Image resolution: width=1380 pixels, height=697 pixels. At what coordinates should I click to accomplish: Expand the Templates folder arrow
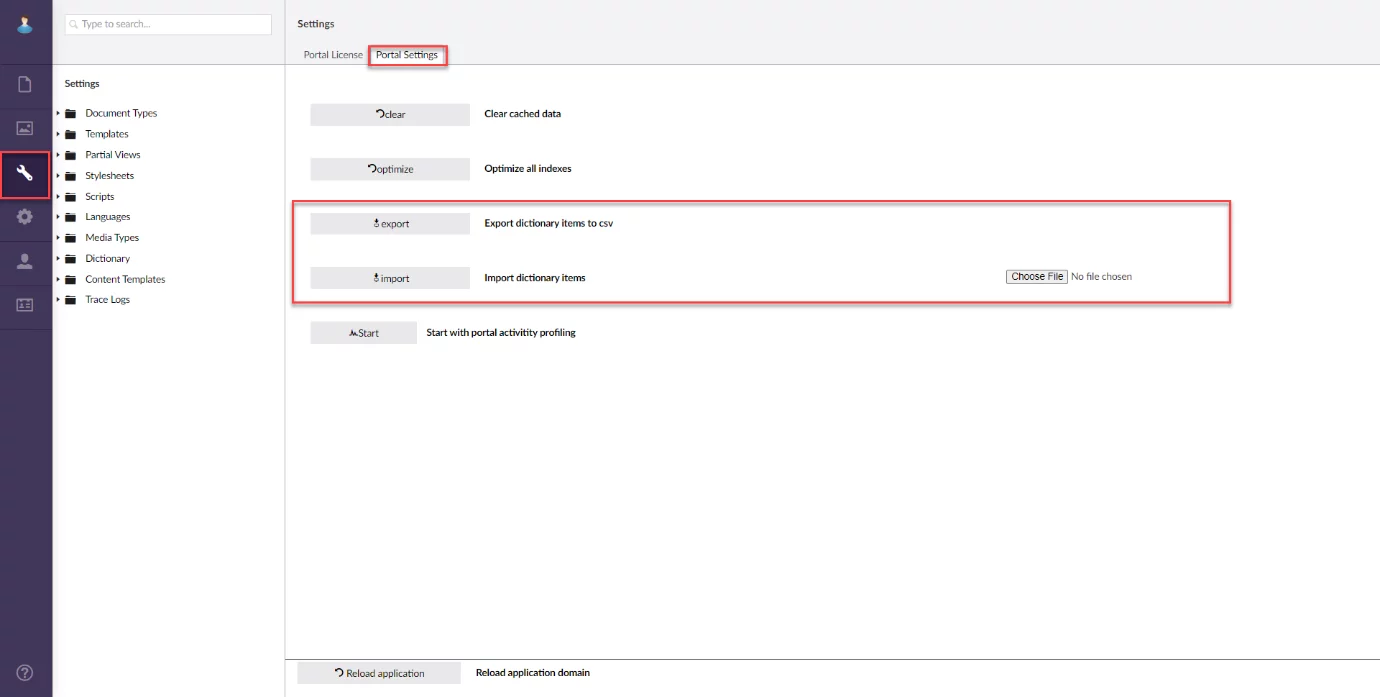(x=59, y=134)
